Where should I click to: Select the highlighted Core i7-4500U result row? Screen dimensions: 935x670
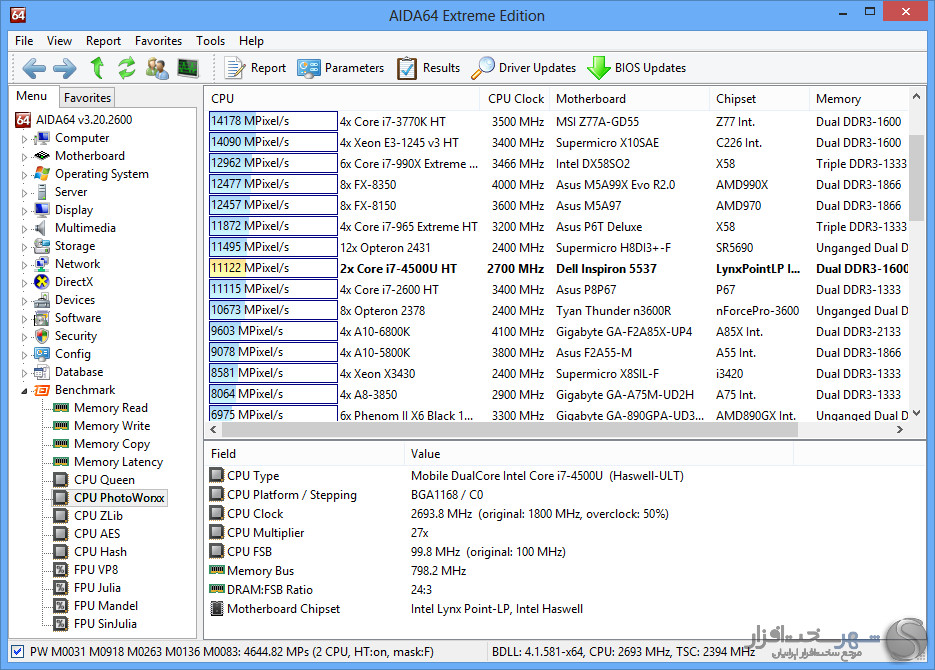[560, 268]
